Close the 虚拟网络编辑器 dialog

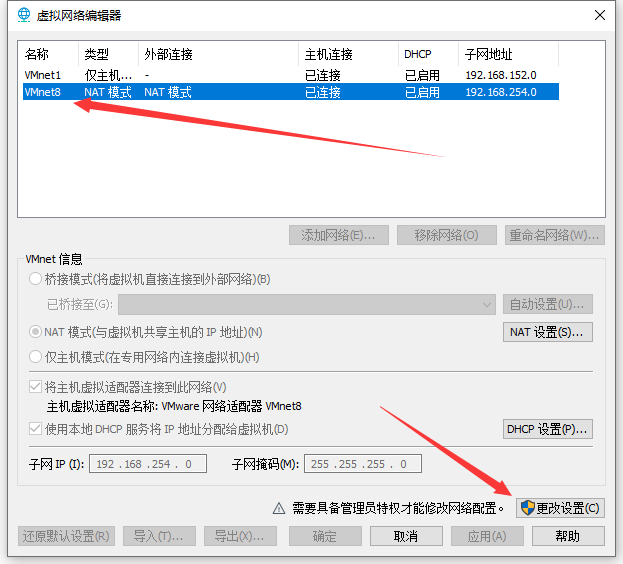point(600,15)
